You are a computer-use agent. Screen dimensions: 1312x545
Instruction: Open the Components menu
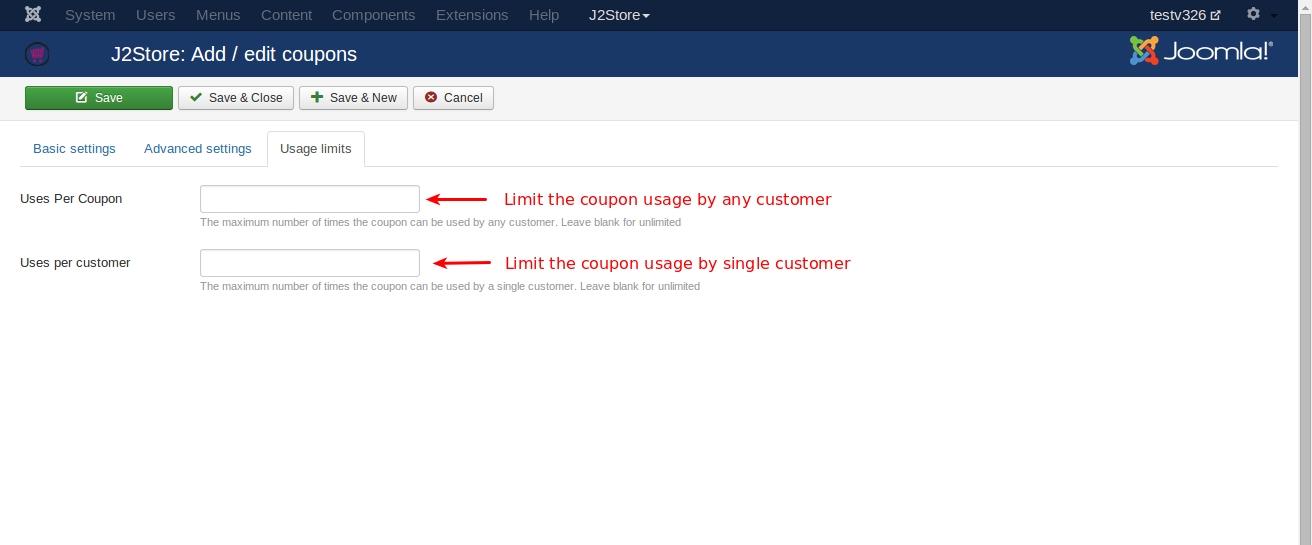373,15
